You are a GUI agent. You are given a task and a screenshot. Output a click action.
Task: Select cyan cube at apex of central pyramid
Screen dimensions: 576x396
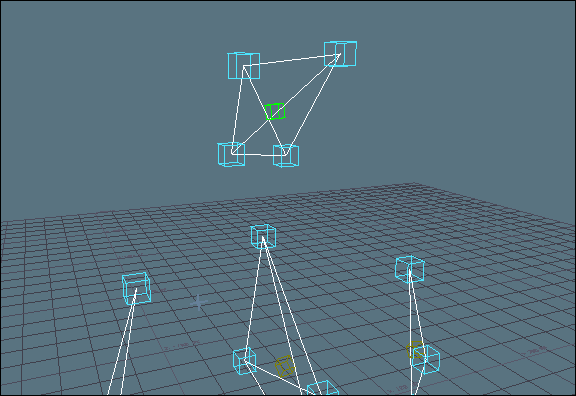263,237
